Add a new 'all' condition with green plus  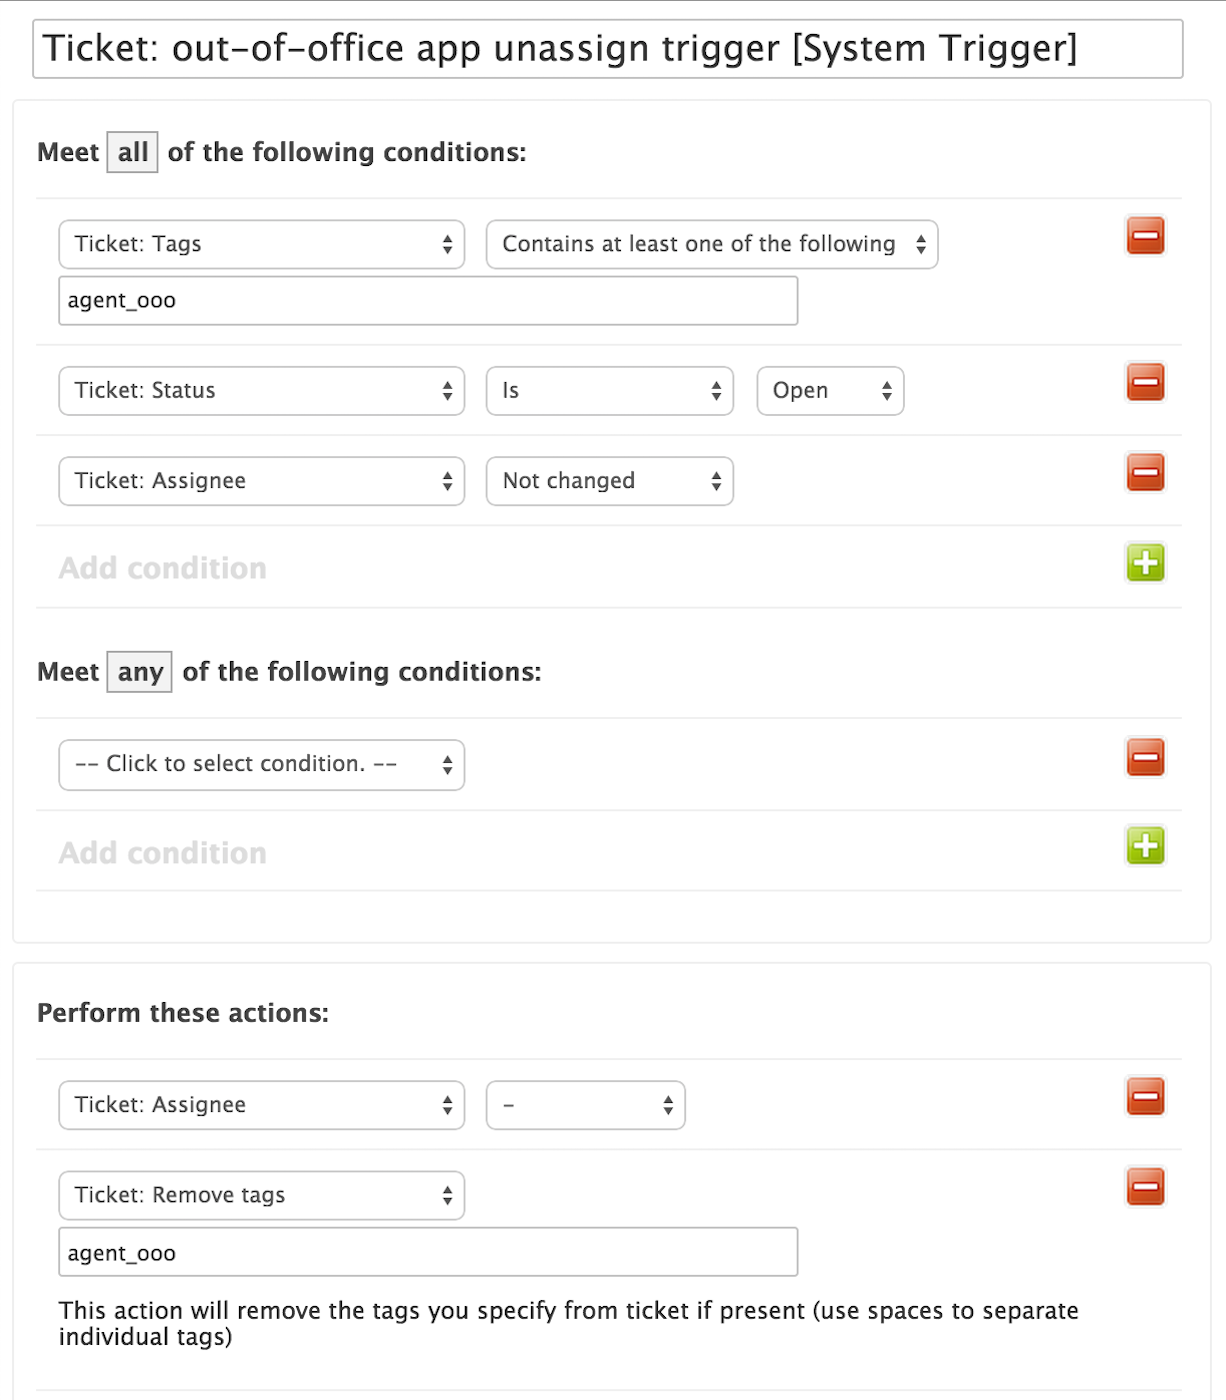click(1145, 563)
